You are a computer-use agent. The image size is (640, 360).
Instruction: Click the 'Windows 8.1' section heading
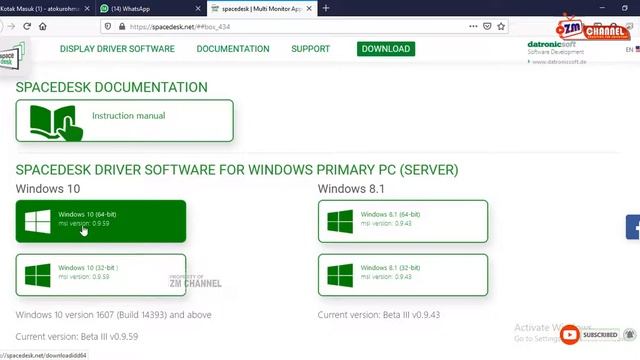coord(351,189)
